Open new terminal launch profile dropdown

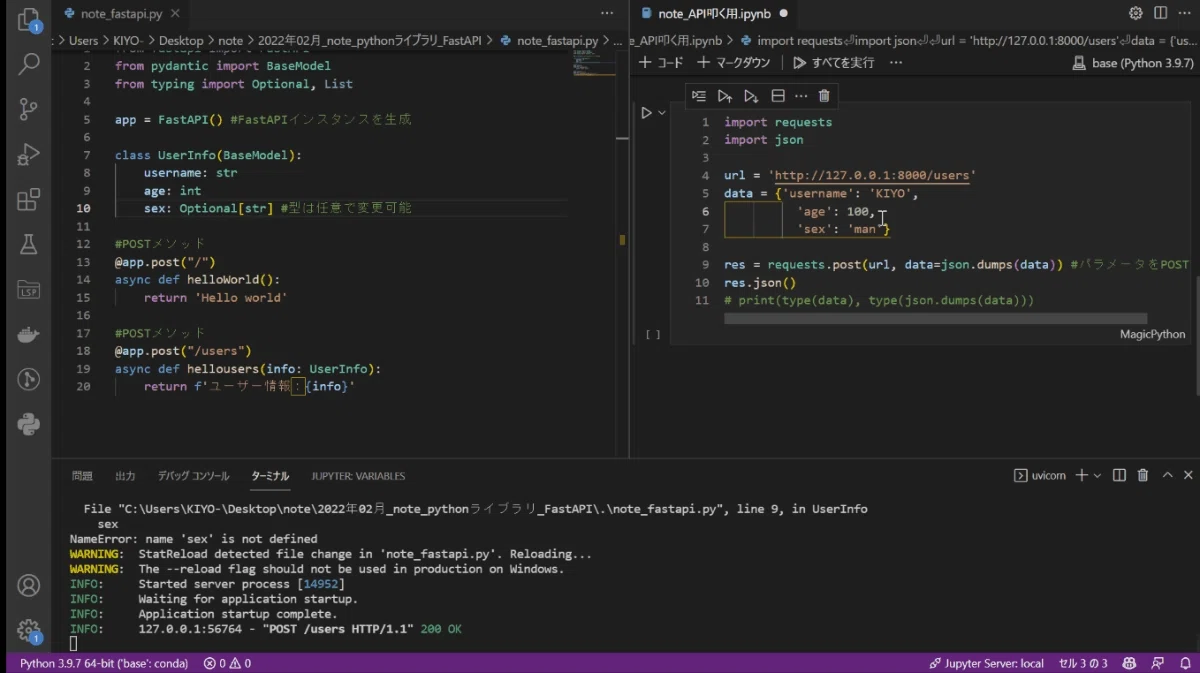(x=1097, y=475)
